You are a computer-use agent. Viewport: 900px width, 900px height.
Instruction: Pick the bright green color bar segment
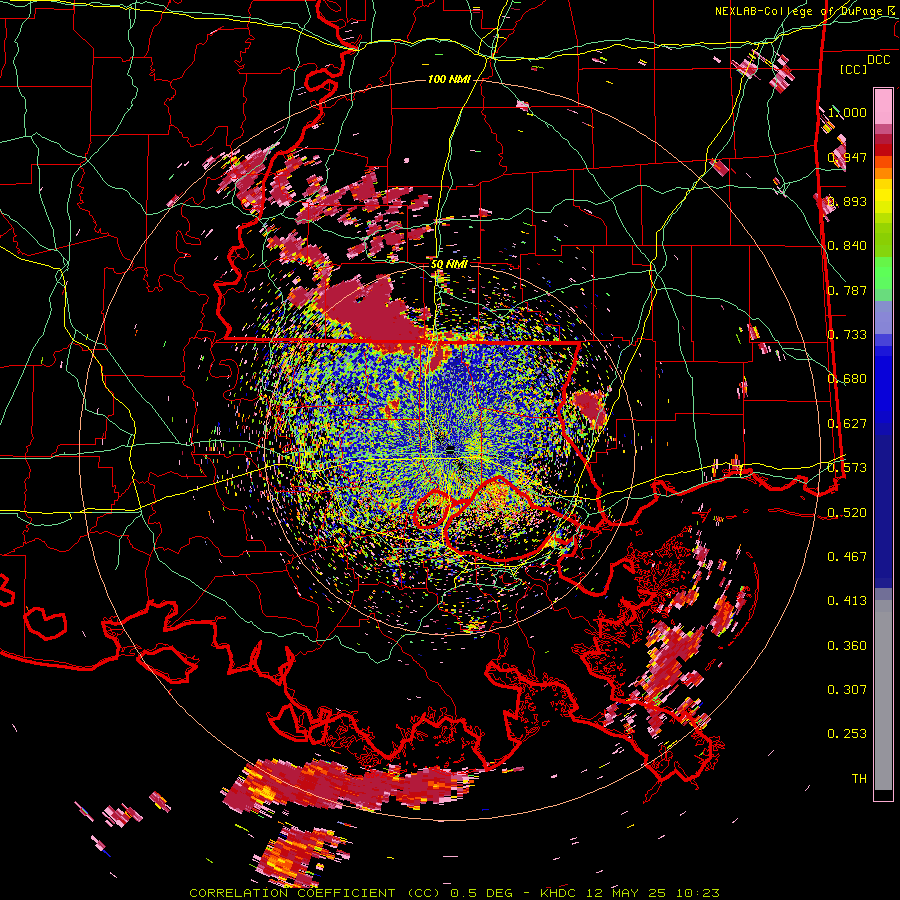point(883,272)
